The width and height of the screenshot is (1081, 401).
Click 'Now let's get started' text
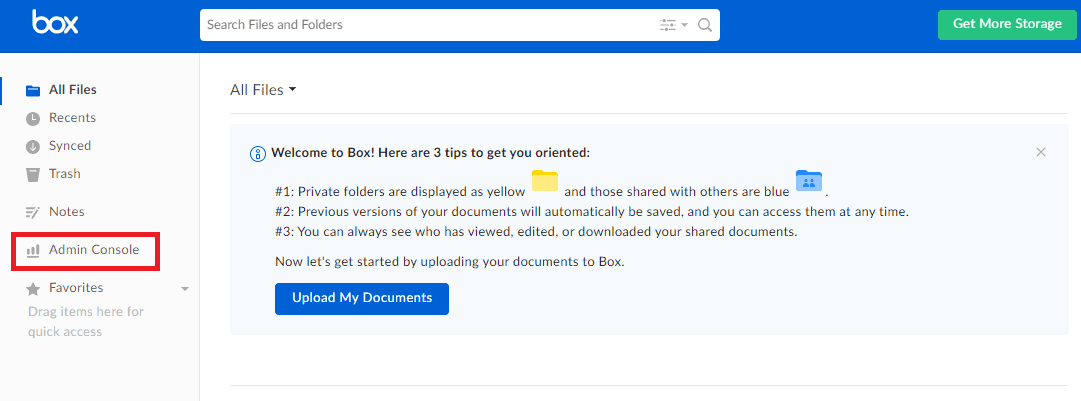click(449, 262)
